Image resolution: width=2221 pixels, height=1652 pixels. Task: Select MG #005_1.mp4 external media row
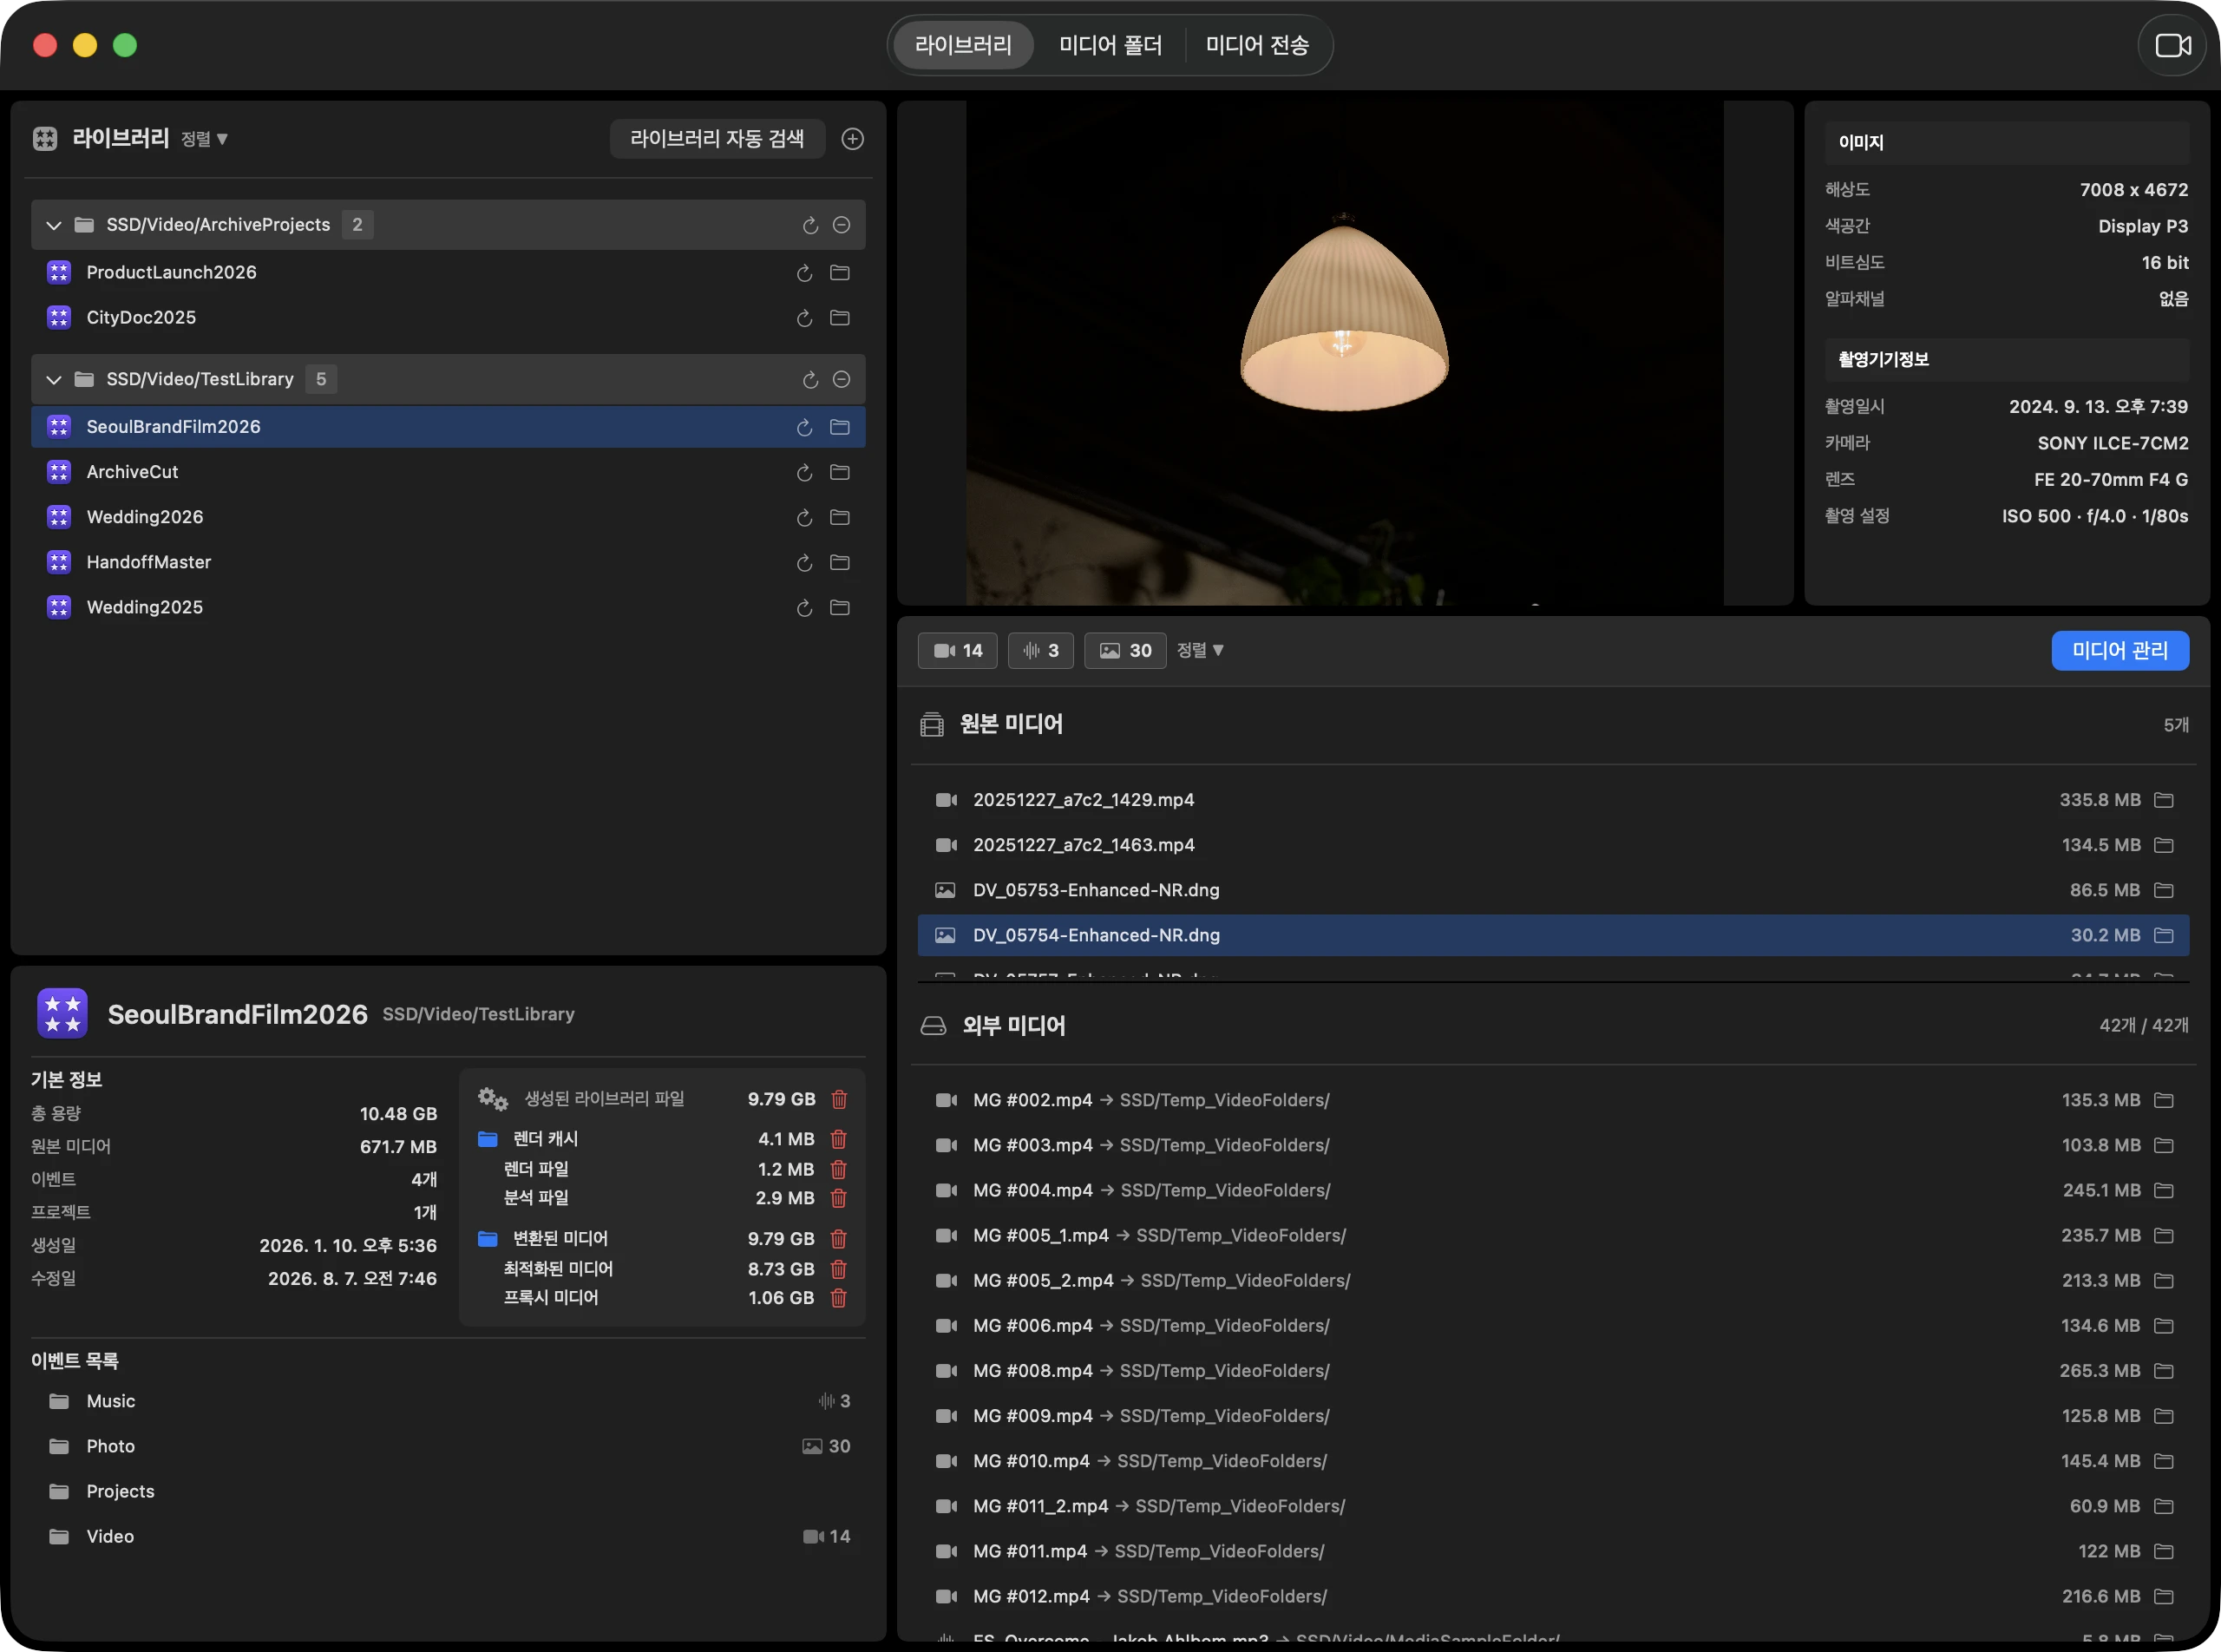point(1553,1236)
